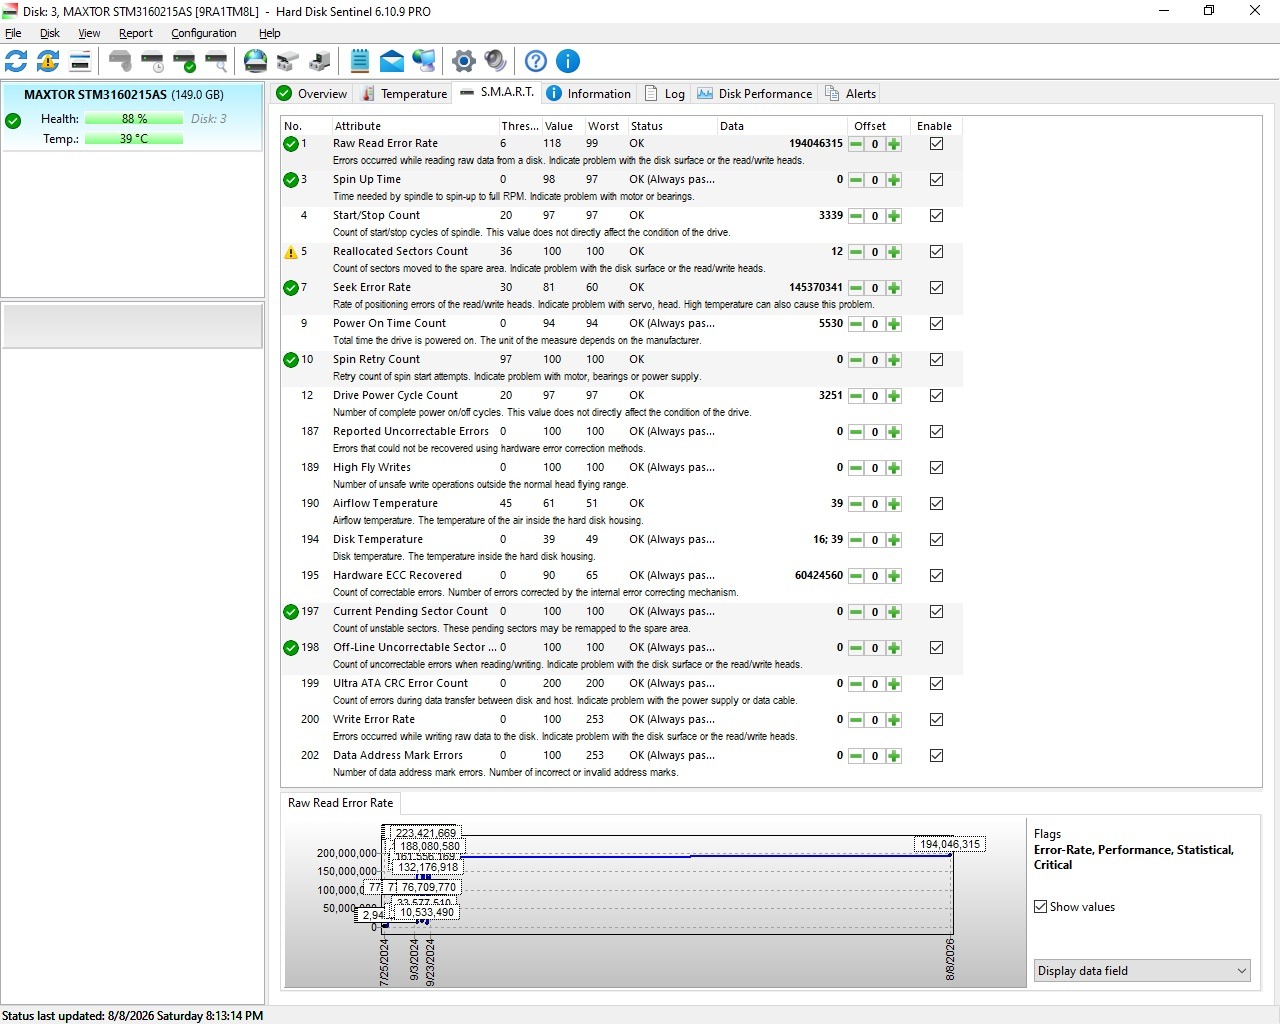Disable the Reallocated Sectors Count Enable checkbox
The image size is (1280, 1024).
pyautogui.click(x=936, y=252)
